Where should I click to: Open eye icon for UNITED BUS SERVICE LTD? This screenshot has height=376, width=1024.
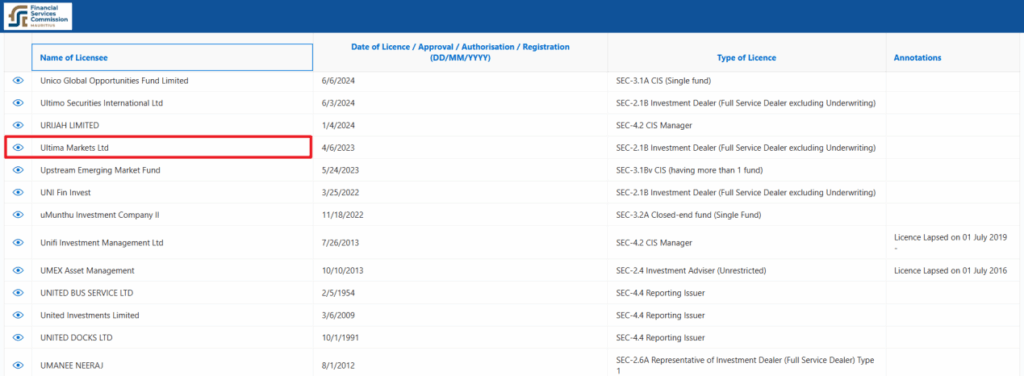coord(18,293)
